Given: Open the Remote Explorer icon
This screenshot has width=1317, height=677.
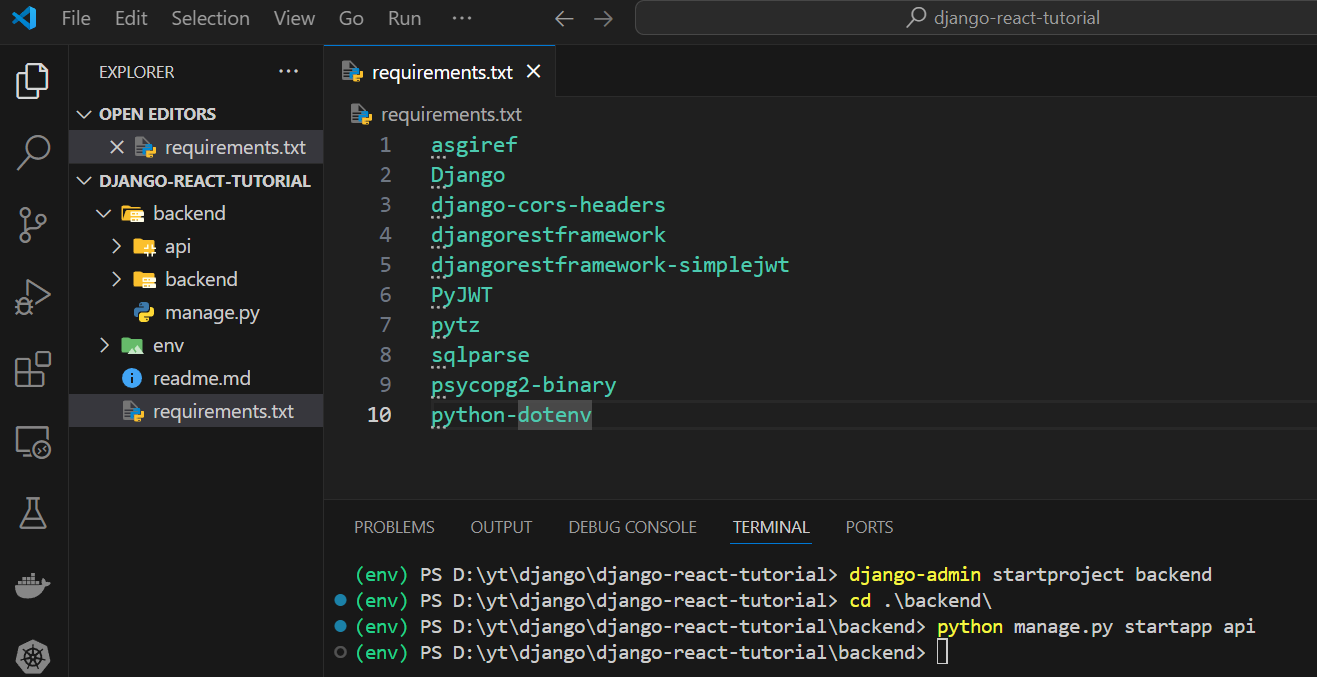Looking at the screenshot, I should click(x=33, y=441).
